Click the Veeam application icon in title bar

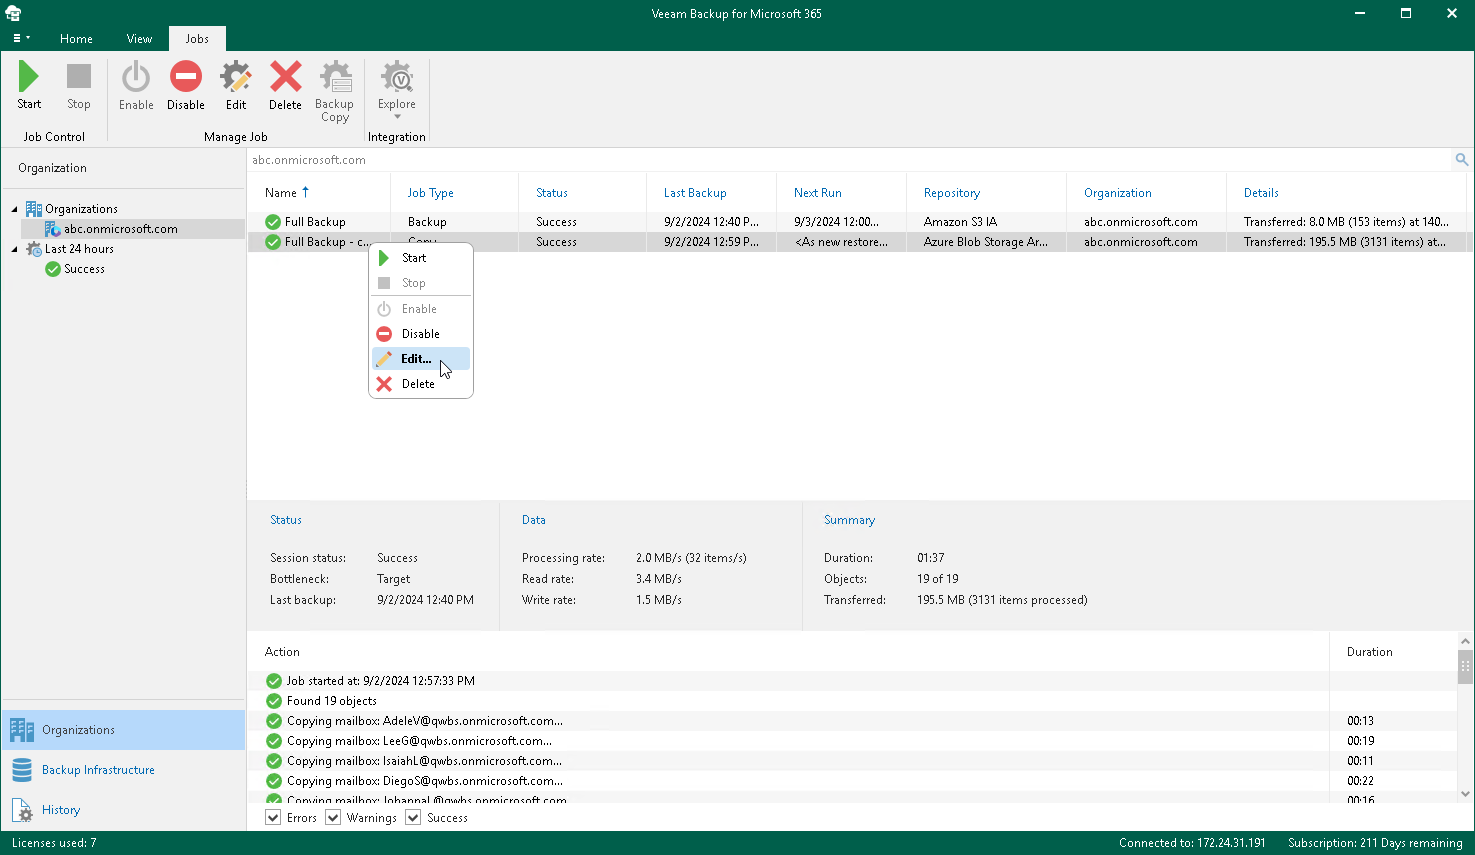tap(13, 13)
